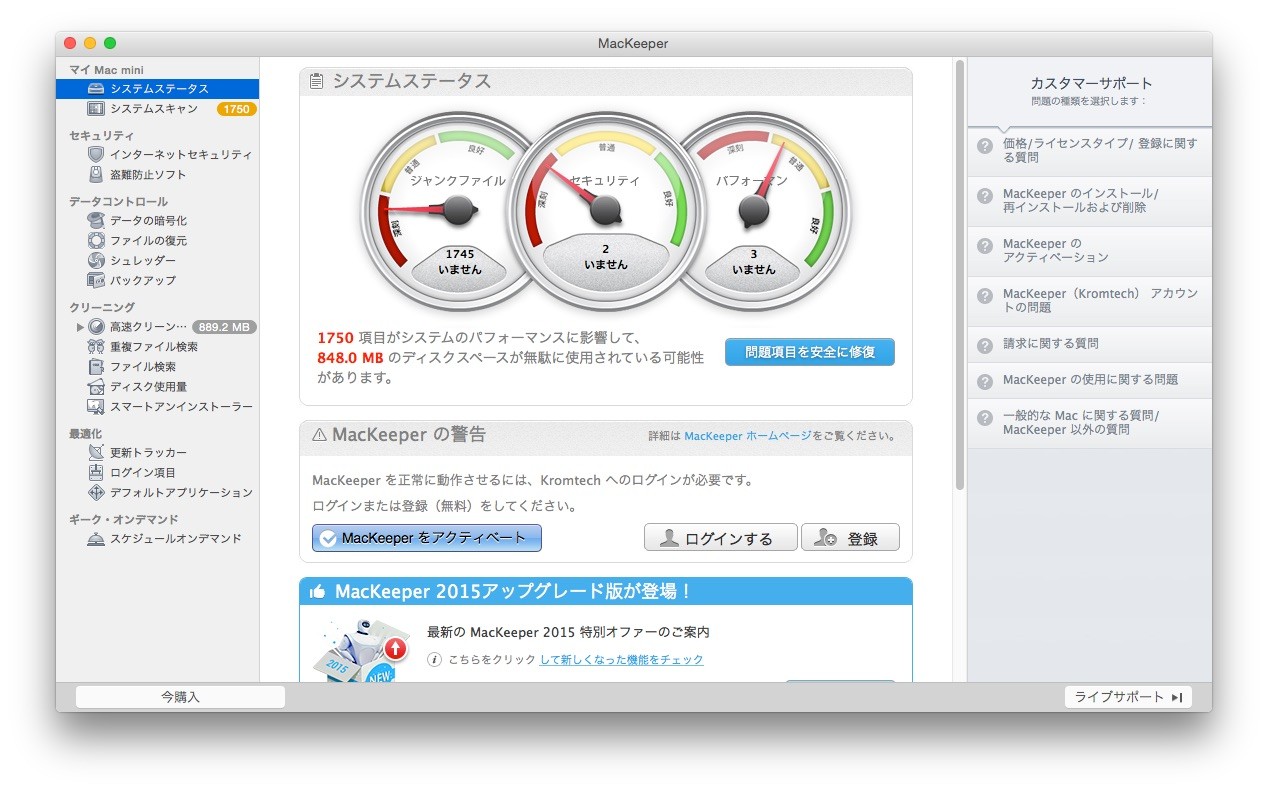Select バックアップ in sidebar

[157, 281]
